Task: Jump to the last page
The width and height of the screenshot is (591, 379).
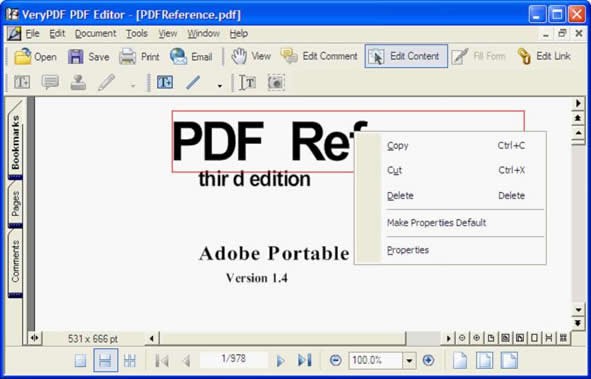Action: coord(305,361)
